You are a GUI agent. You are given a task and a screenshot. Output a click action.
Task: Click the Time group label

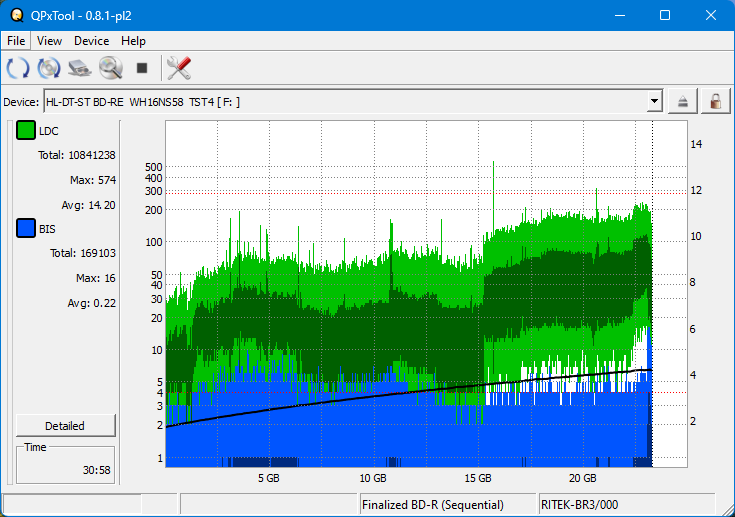35,447
